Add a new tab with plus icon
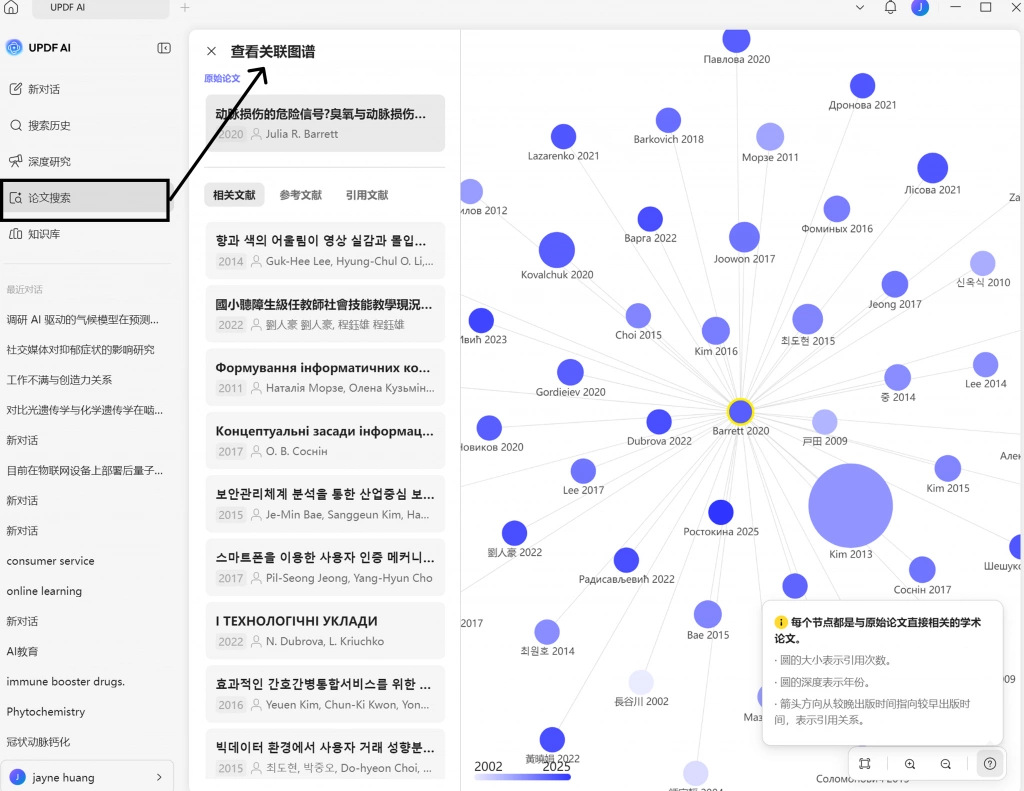 (185, 8)
